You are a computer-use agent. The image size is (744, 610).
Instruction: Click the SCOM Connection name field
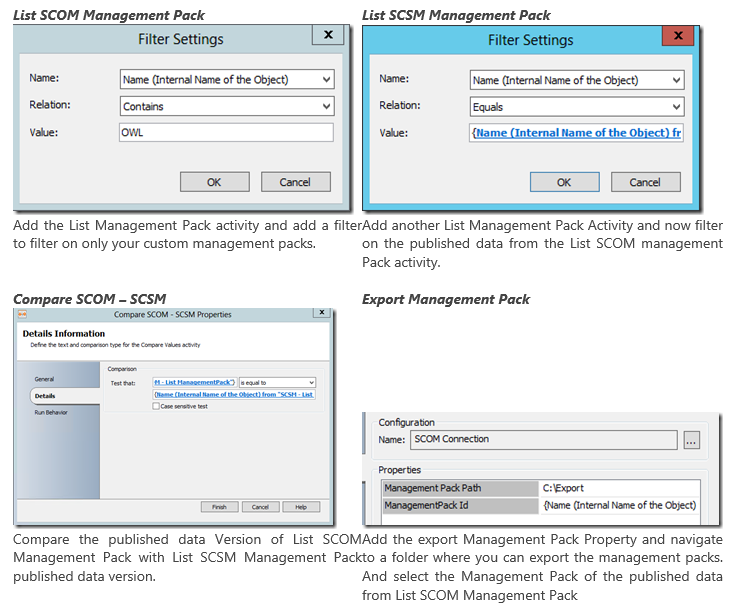pos(543,440)
